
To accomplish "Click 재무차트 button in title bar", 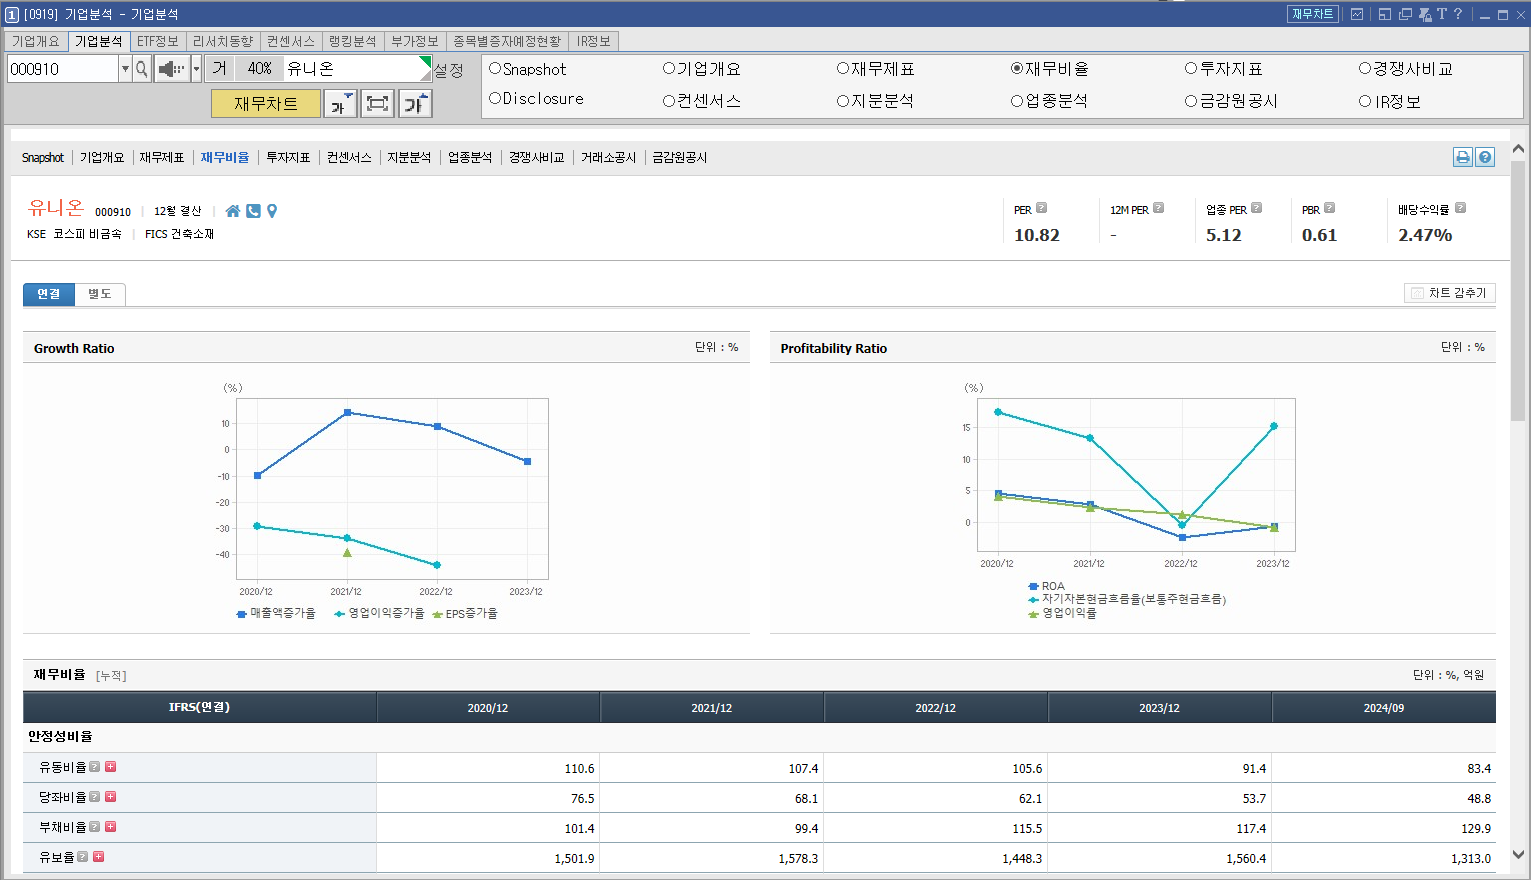I will click(1313, 14).
